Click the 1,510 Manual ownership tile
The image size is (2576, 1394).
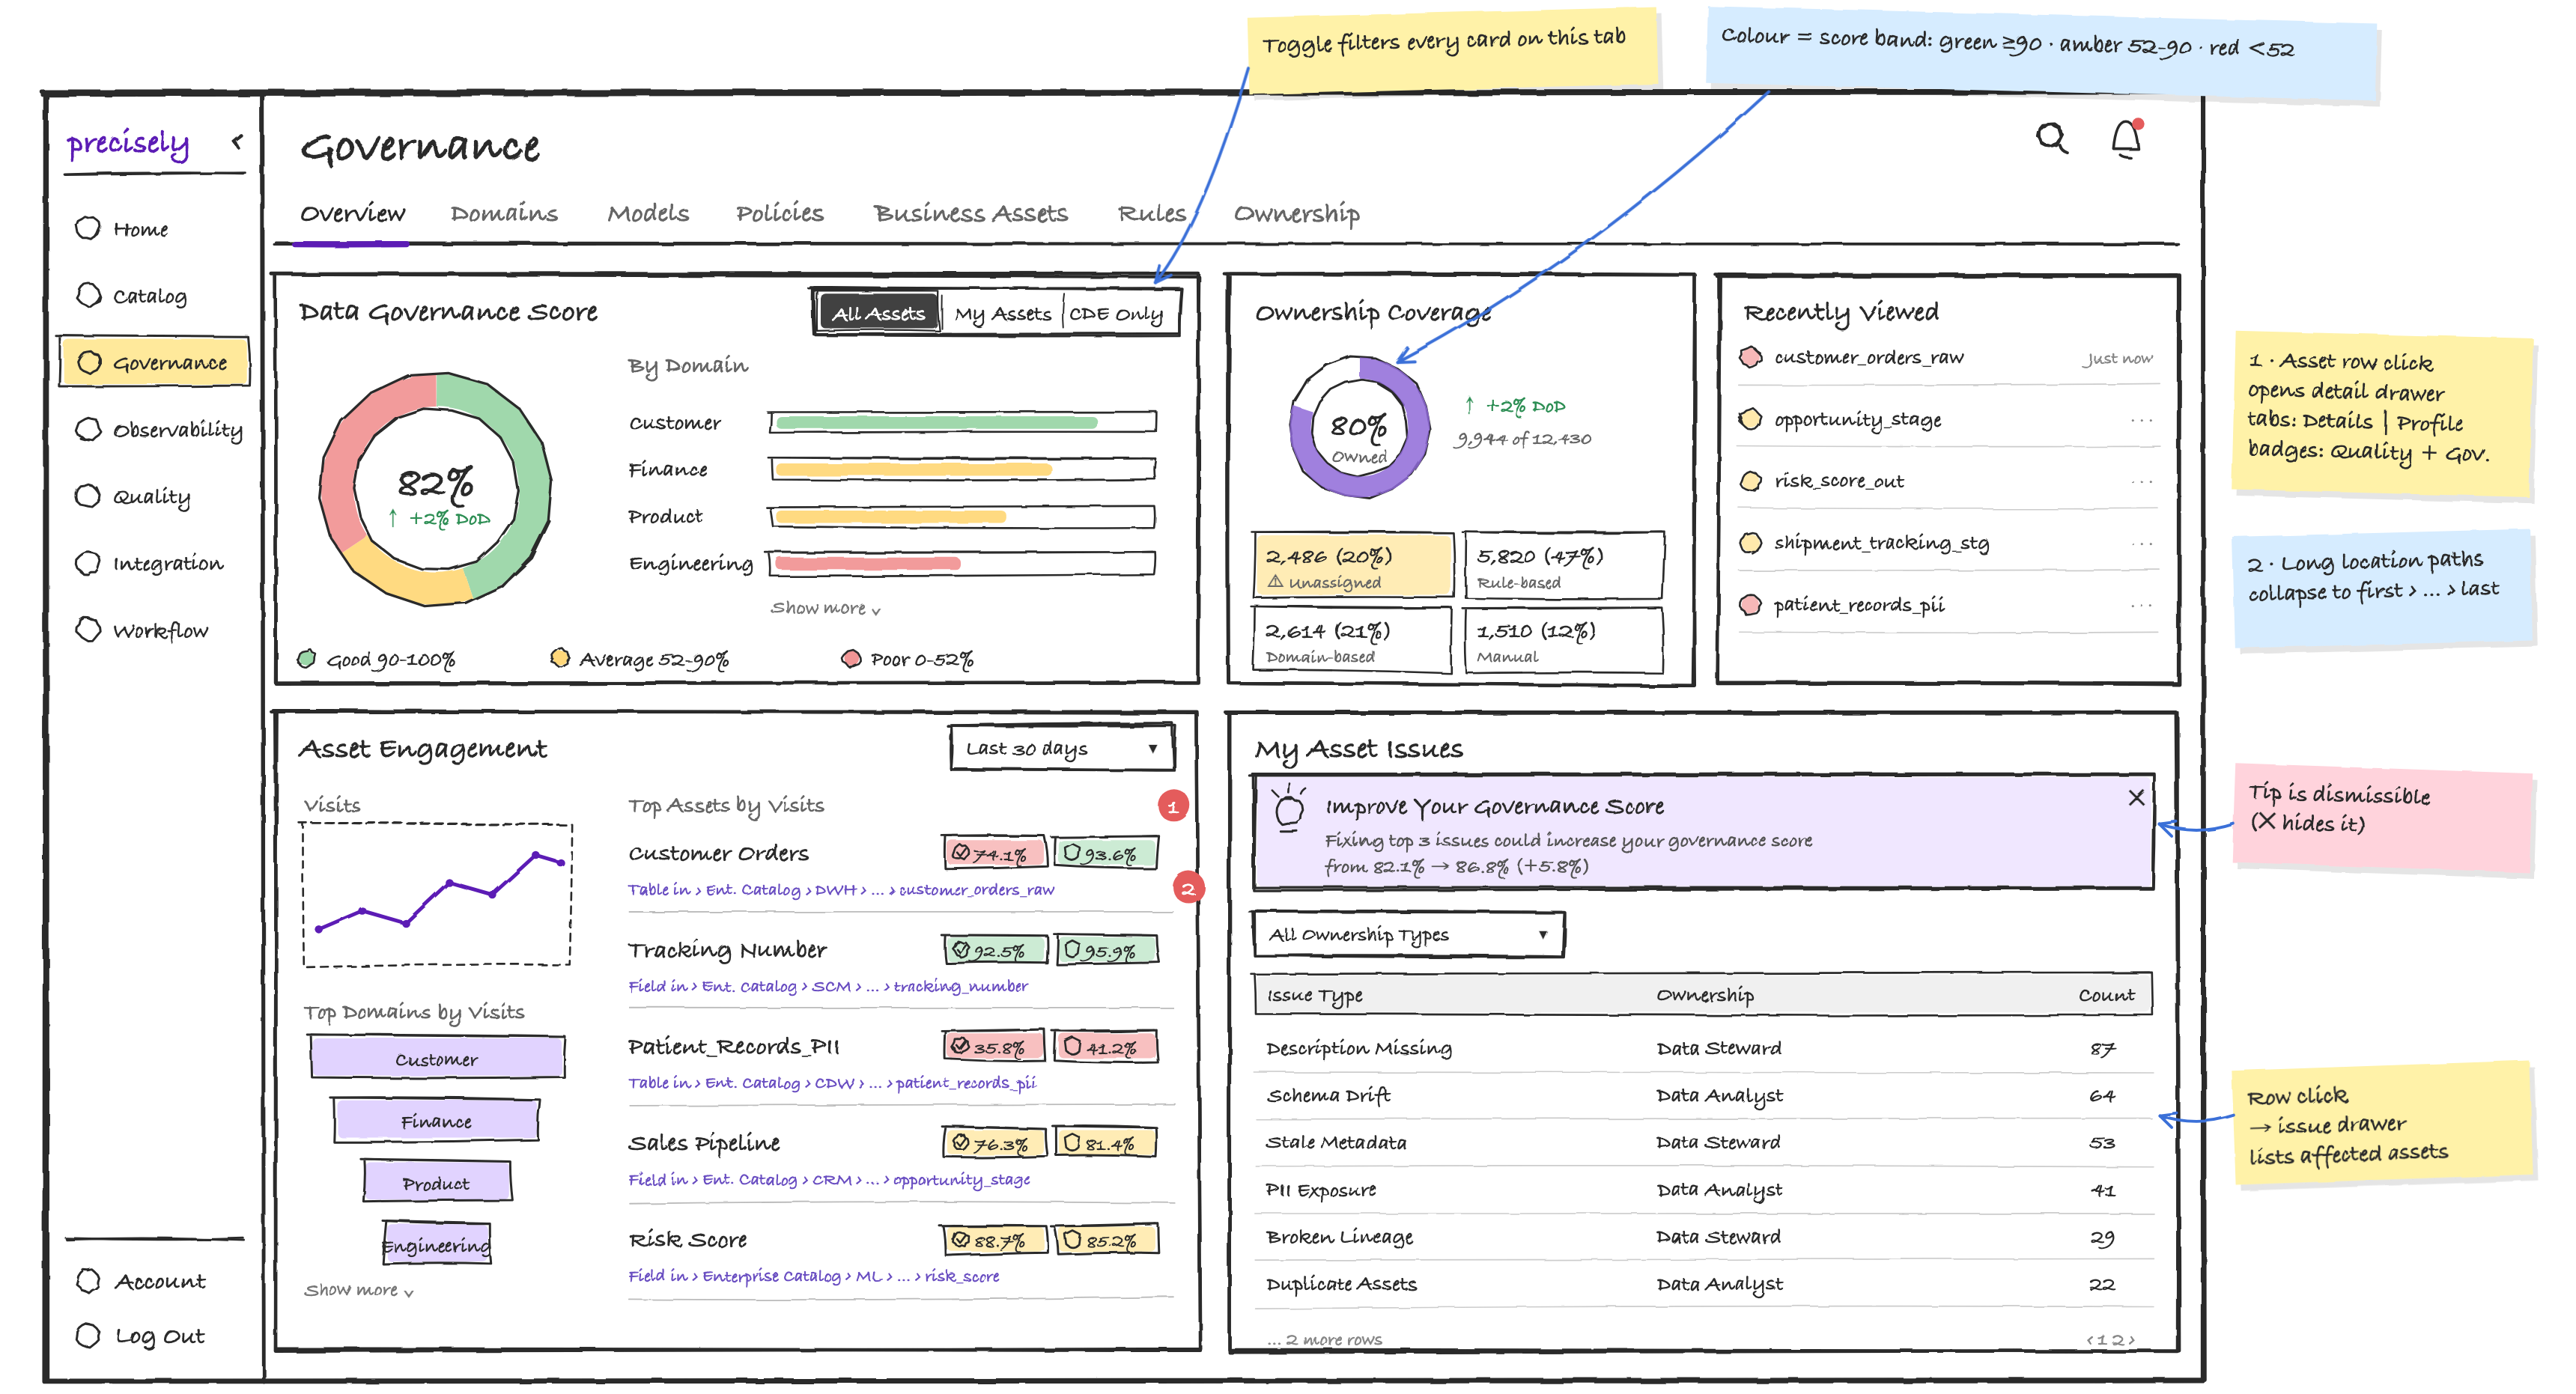pyautogui.click(x=1563, y=640)
